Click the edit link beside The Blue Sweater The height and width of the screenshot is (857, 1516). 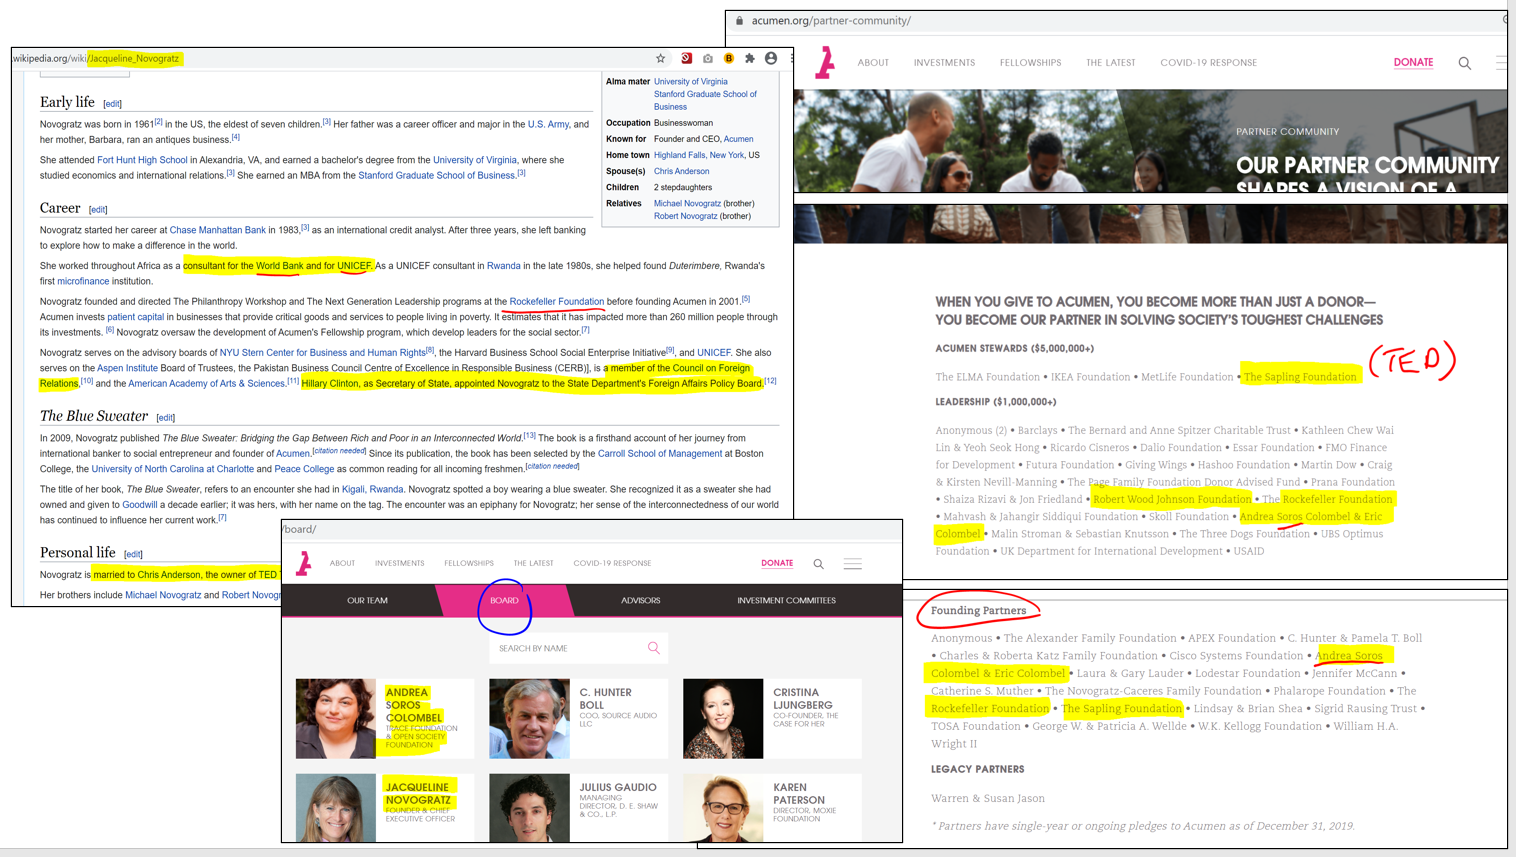coord(166,418)
